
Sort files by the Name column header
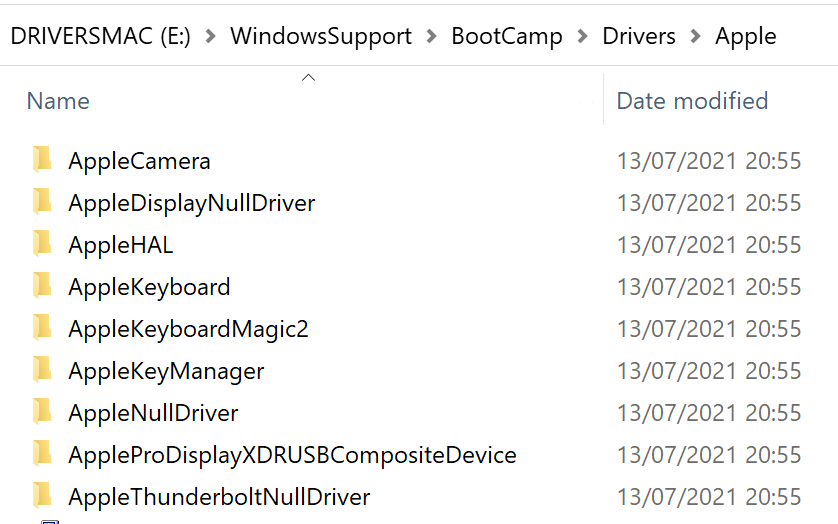(58, 101)
